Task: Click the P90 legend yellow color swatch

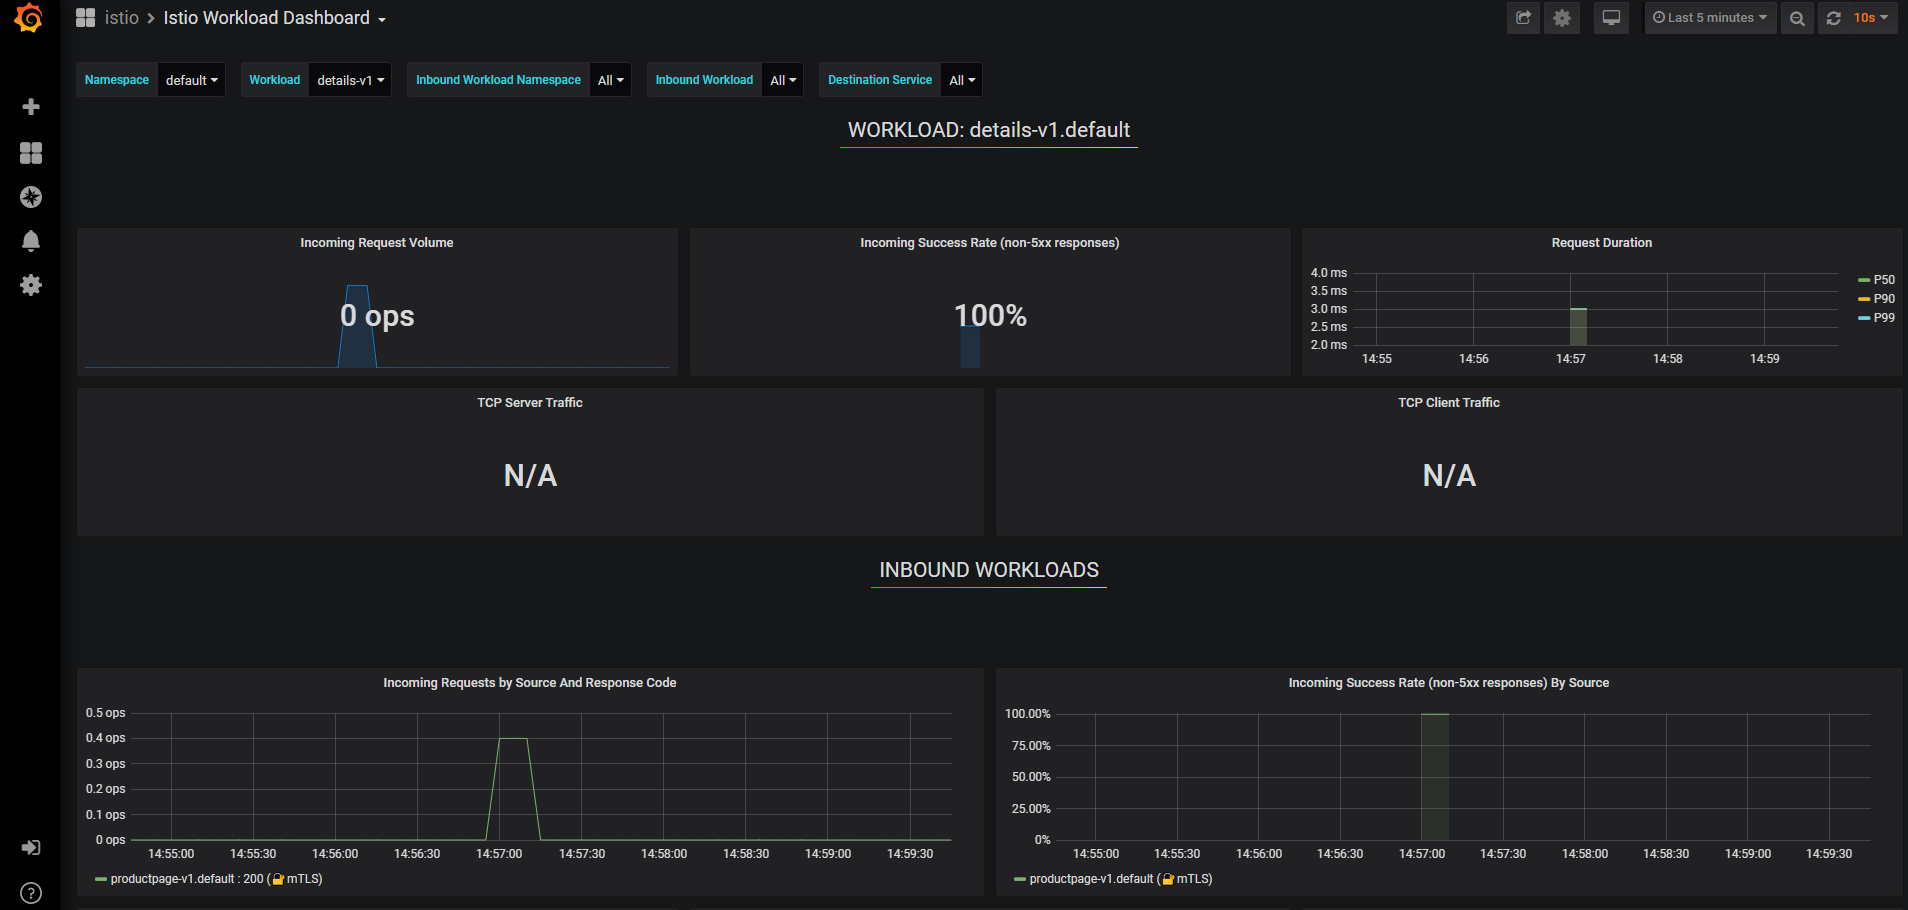Action: click(x=1864, y=299)
